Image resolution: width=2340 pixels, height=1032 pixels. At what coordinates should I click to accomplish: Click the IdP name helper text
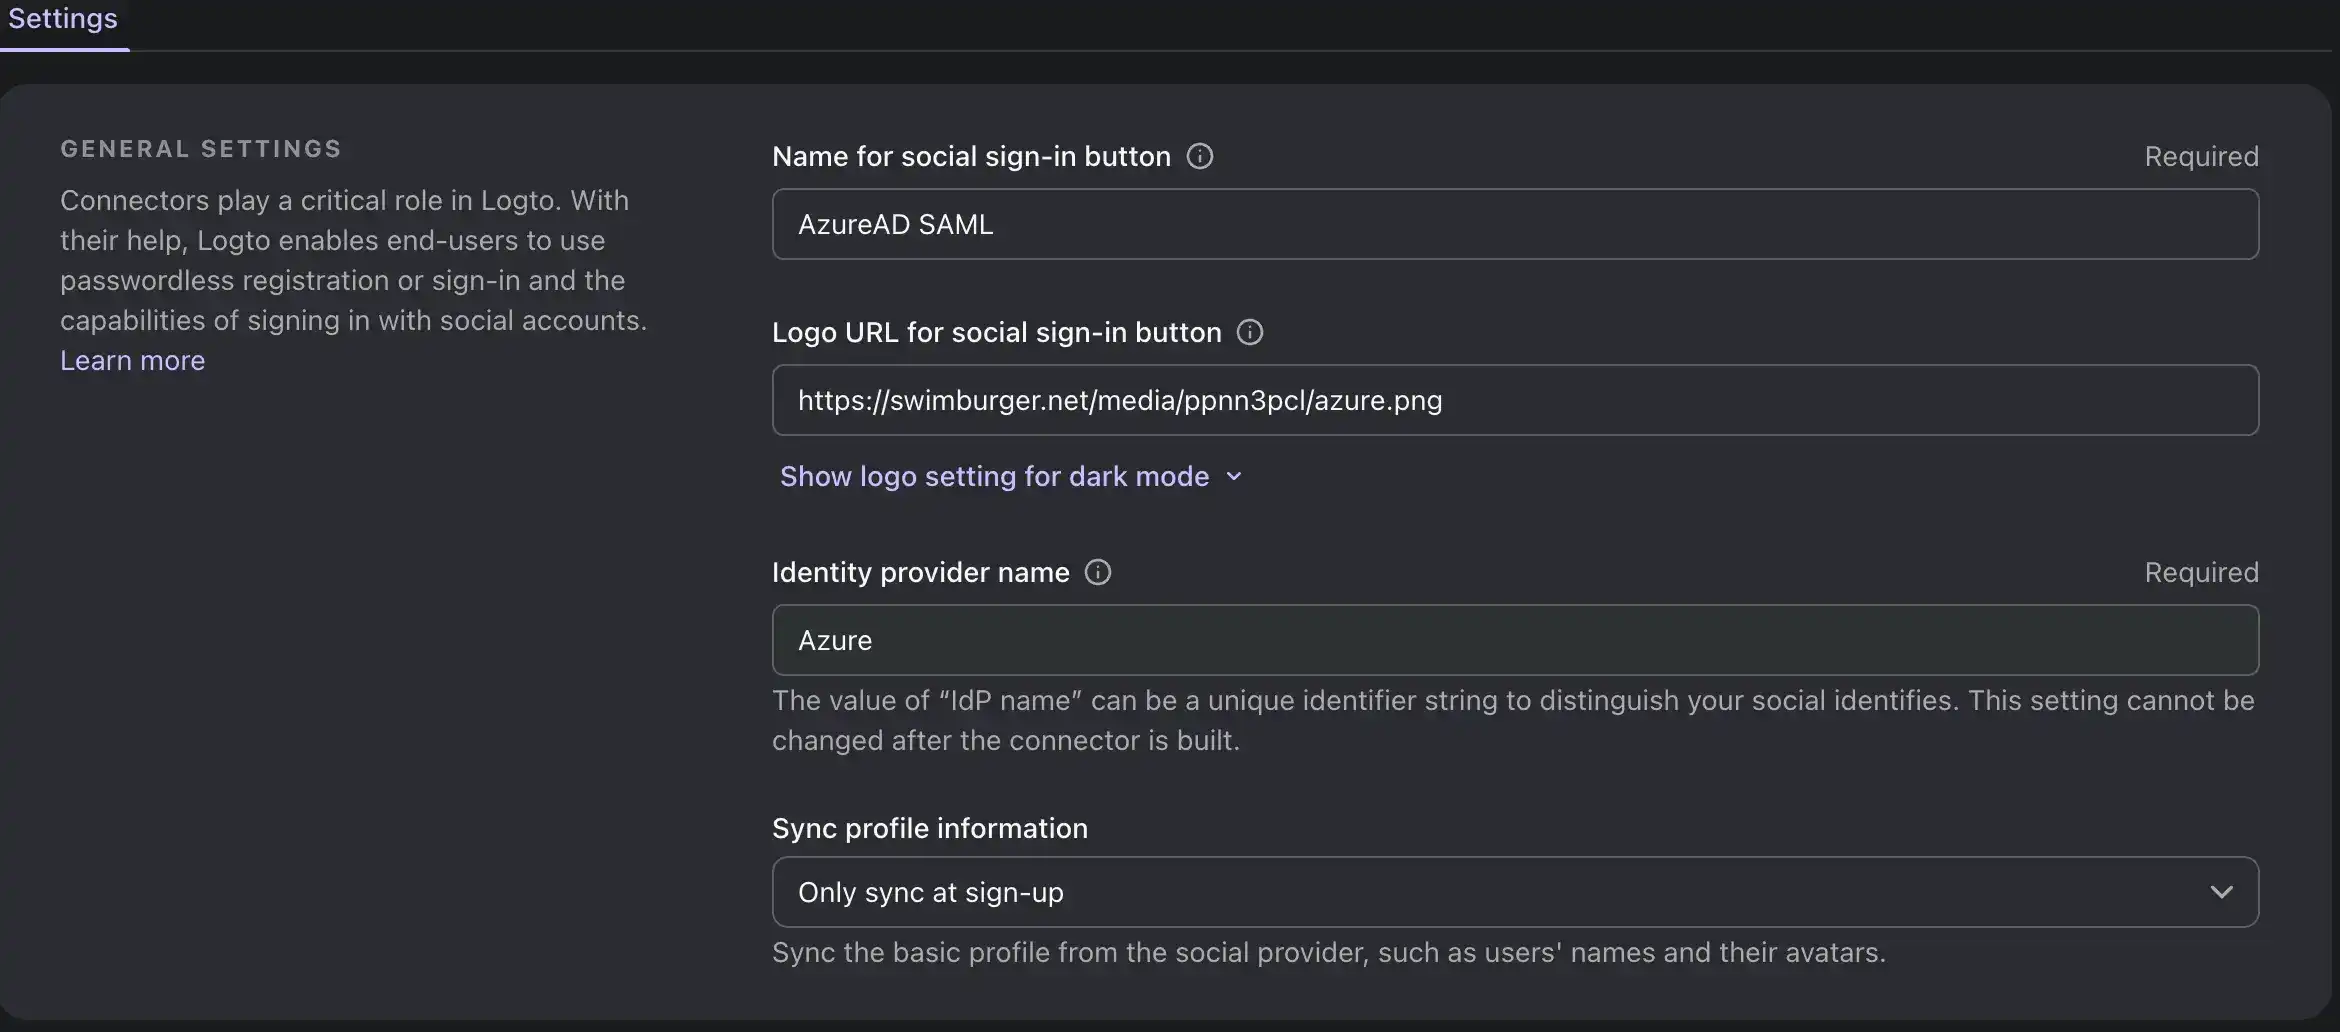1512,720
